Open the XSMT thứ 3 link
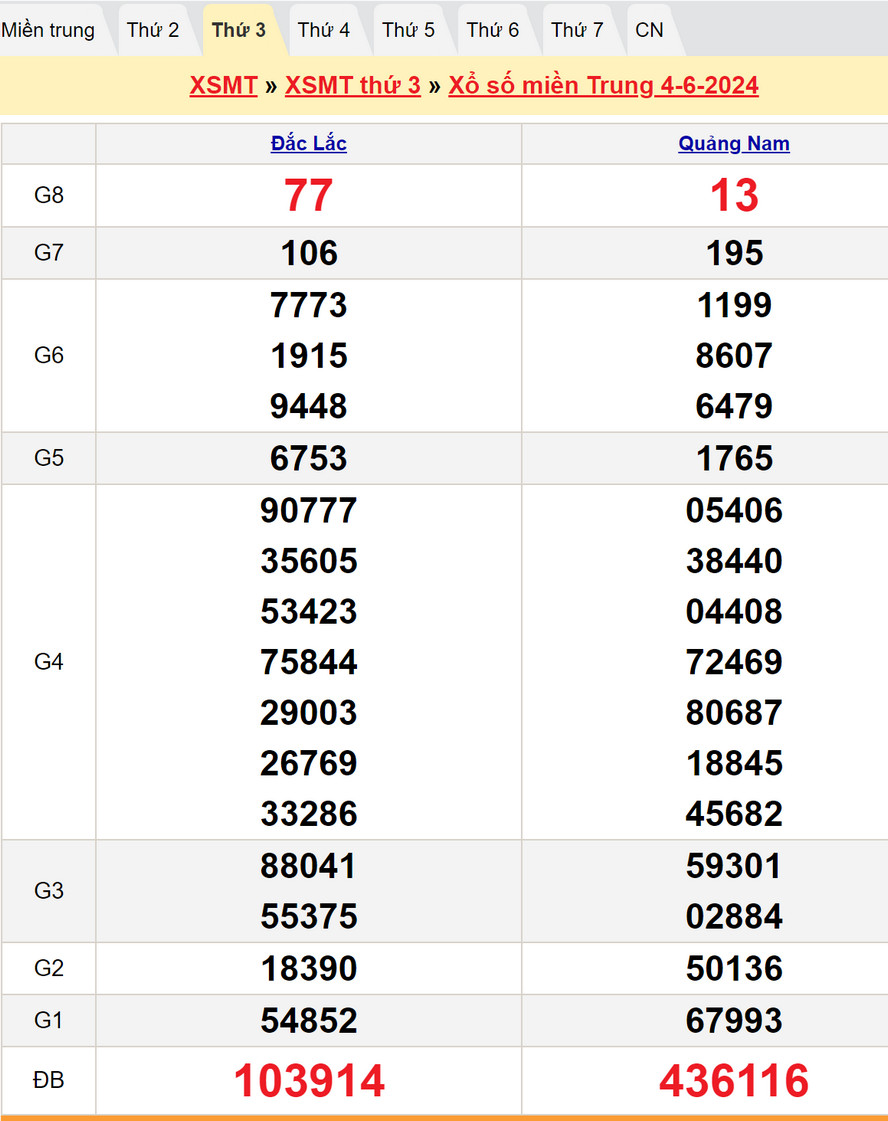The height and width of the screenshot is (1121, 888). click(x=352, y=85)
